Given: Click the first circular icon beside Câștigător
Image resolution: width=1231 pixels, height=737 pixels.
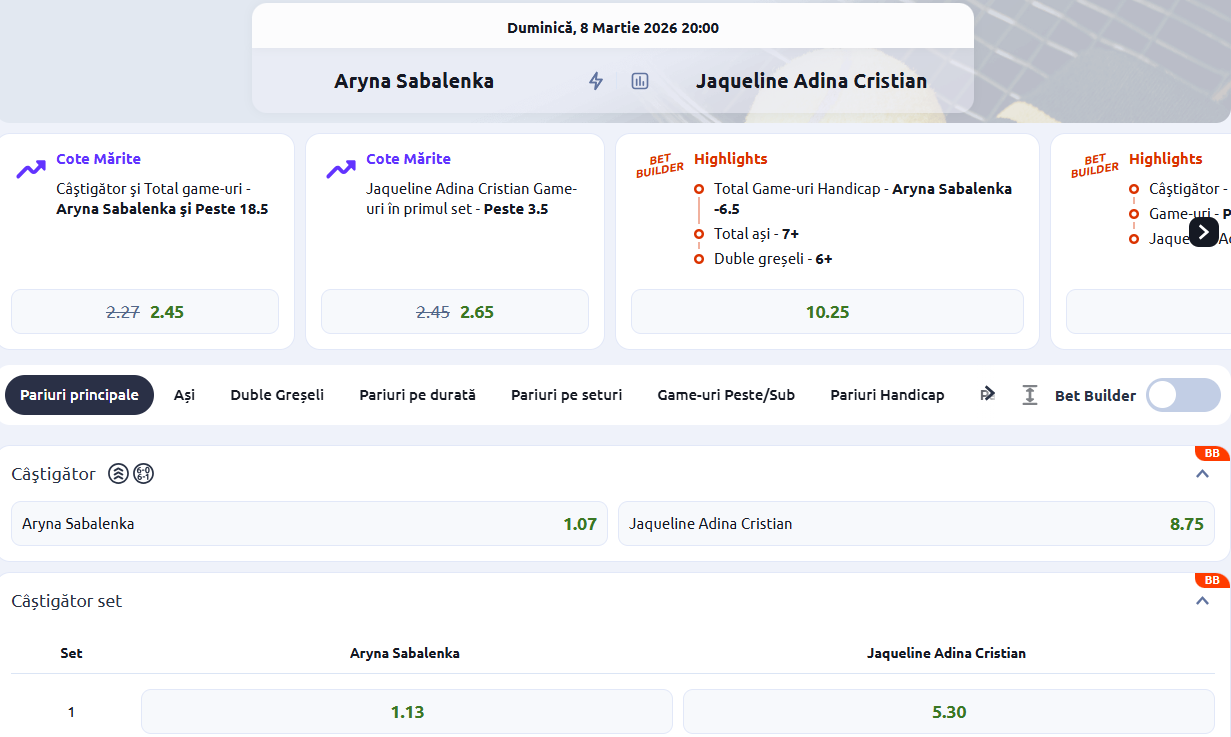Looking at the screenshot, I should point(118,474).
